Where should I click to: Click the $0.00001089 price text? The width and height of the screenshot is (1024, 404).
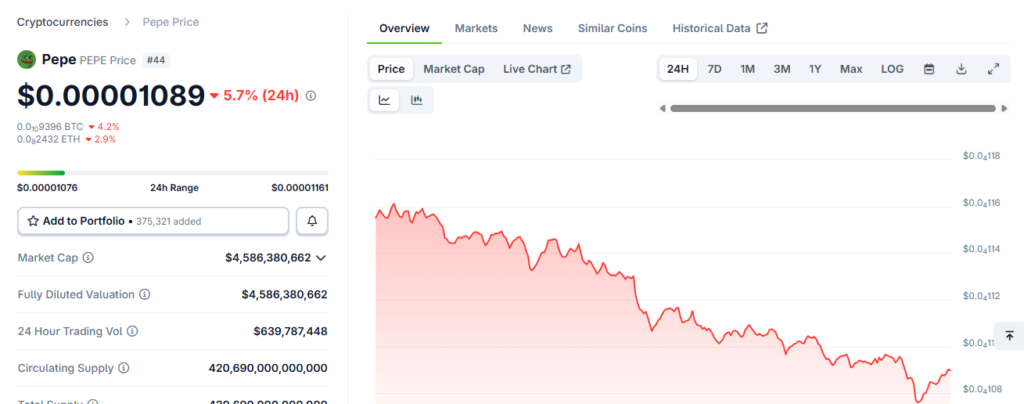coord(111,96)
